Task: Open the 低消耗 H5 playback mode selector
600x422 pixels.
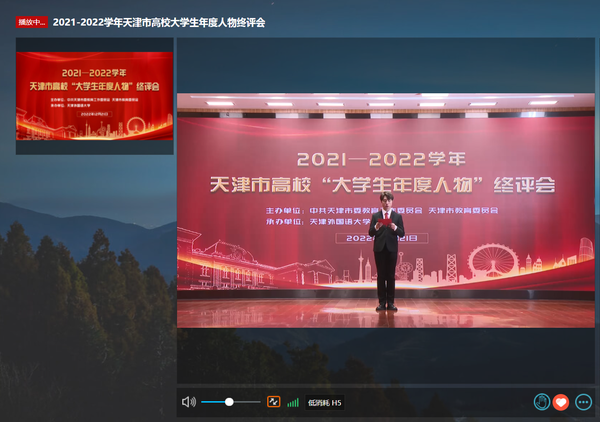Action: pos(325,402)
